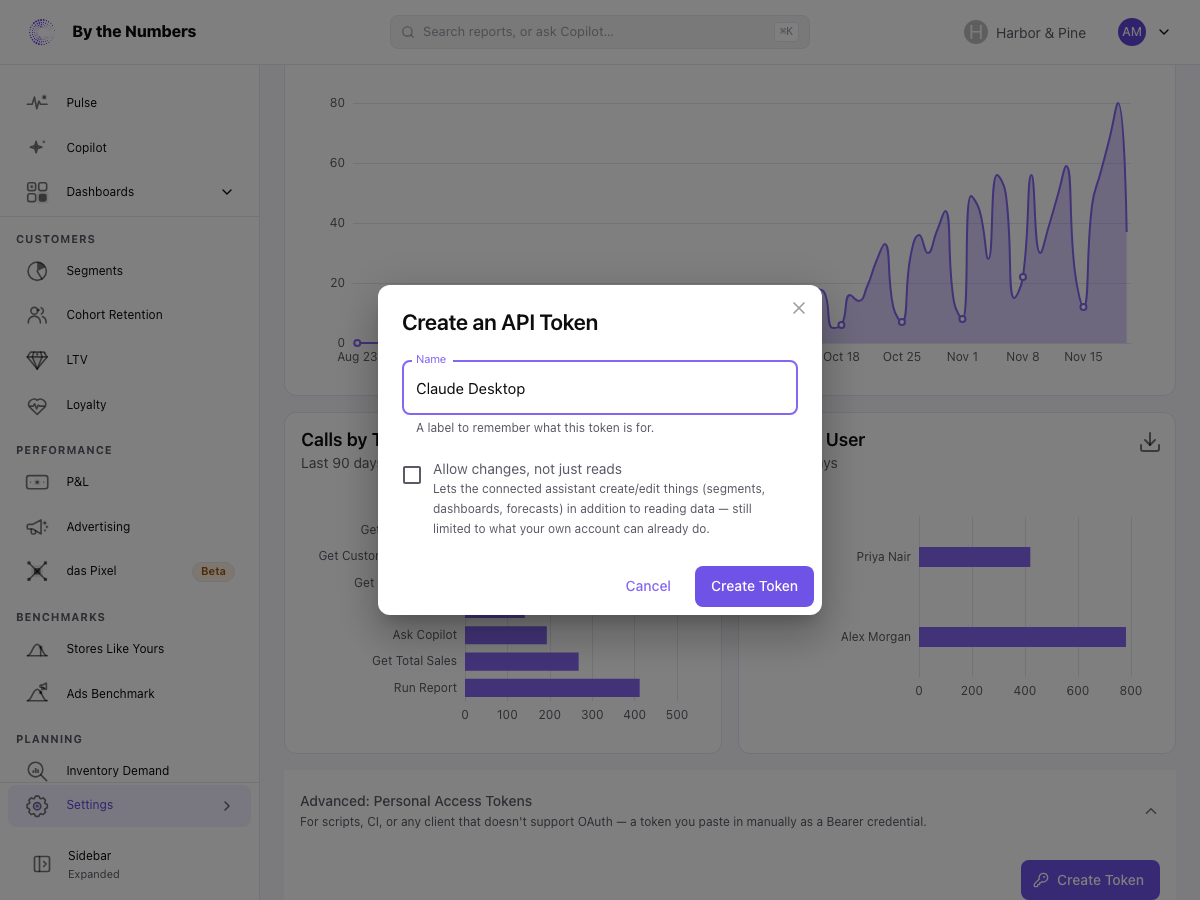Click the Advanced: Personal Access Tokens heading

(x=416, y=801)
